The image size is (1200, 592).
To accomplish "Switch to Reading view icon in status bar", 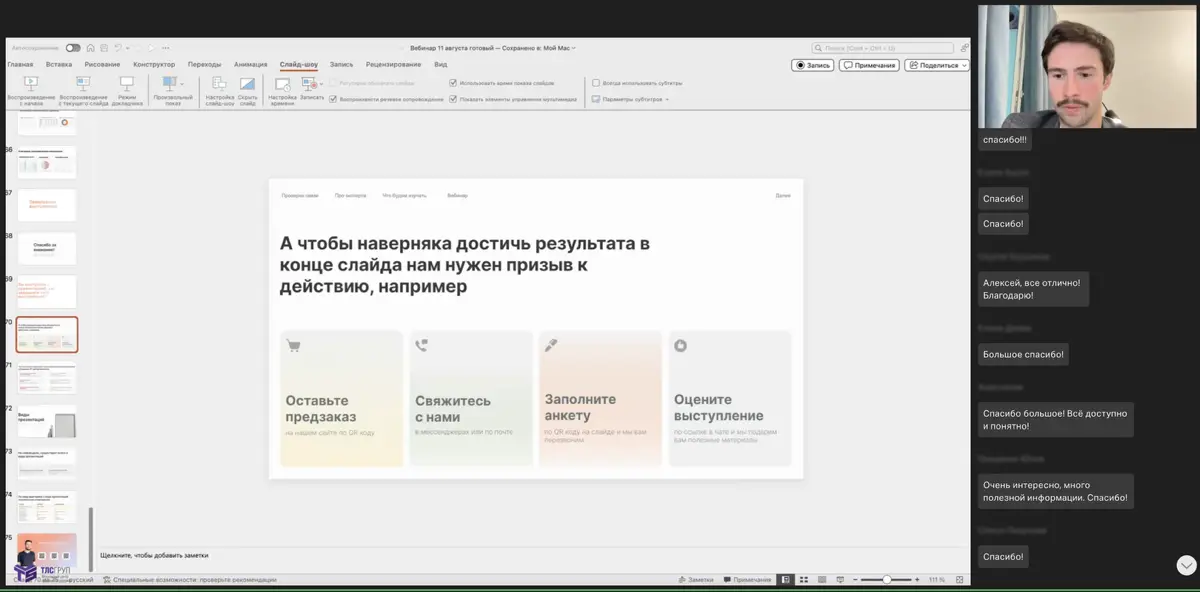I will pyautogui.click(x=820, y=579).
